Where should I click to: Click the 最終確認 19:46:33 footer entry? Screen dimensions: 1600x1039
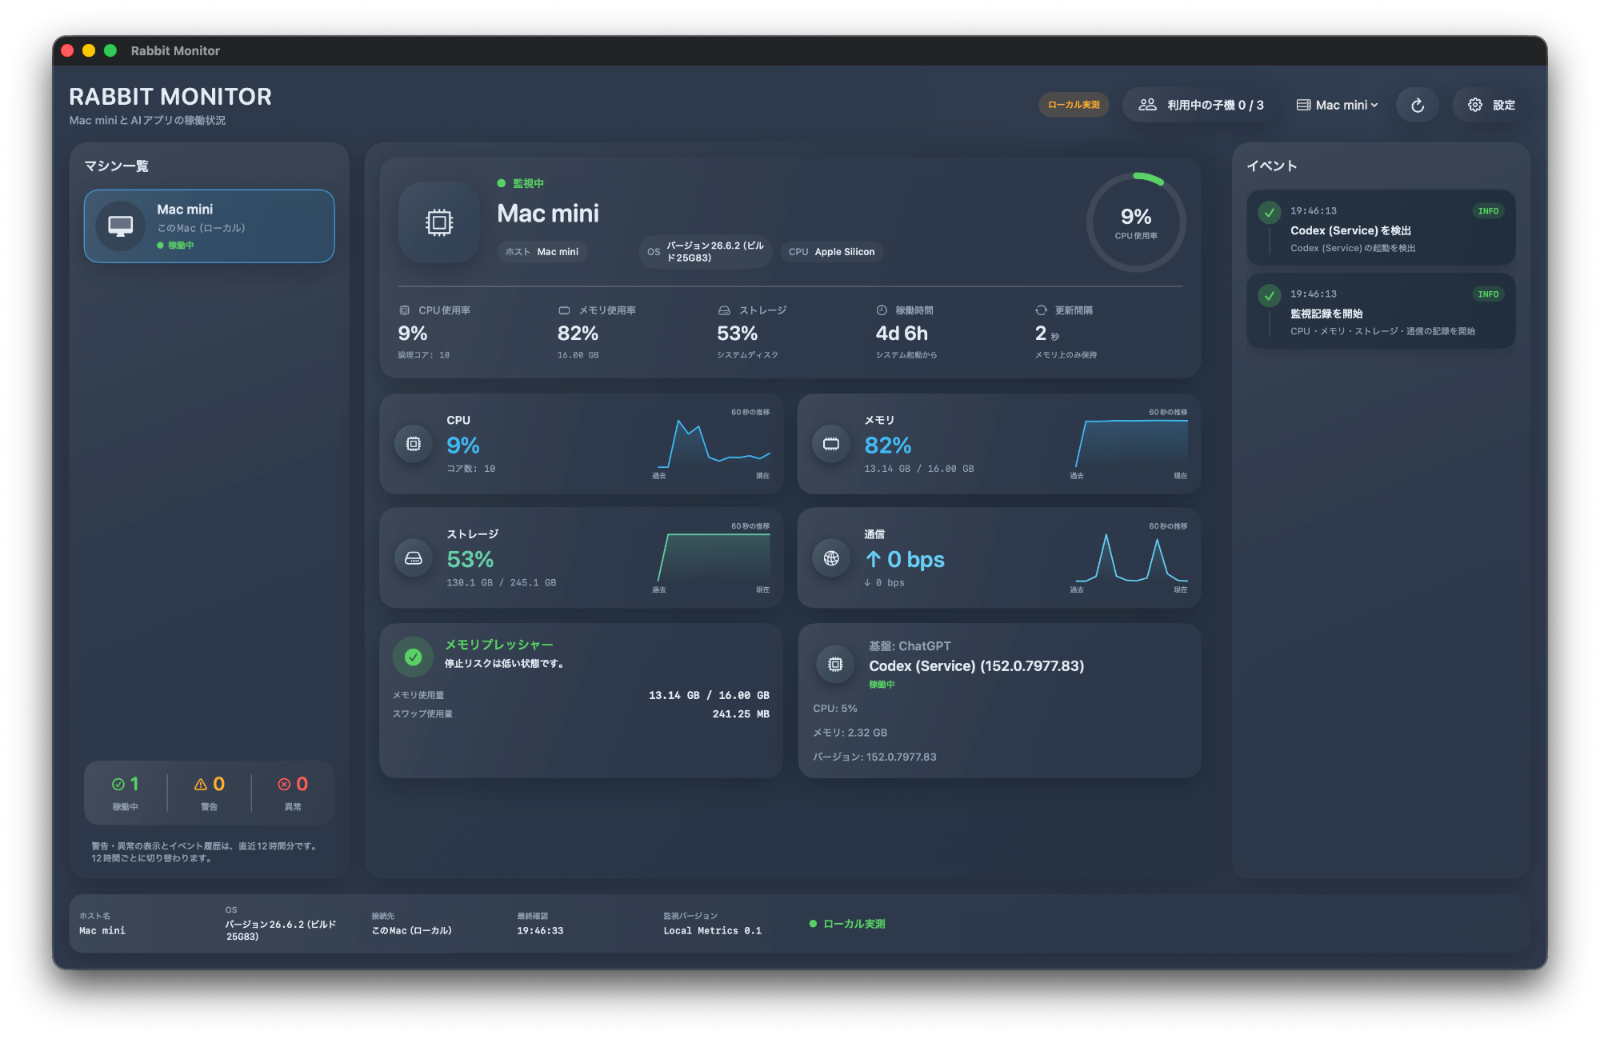tap(540, 924)
